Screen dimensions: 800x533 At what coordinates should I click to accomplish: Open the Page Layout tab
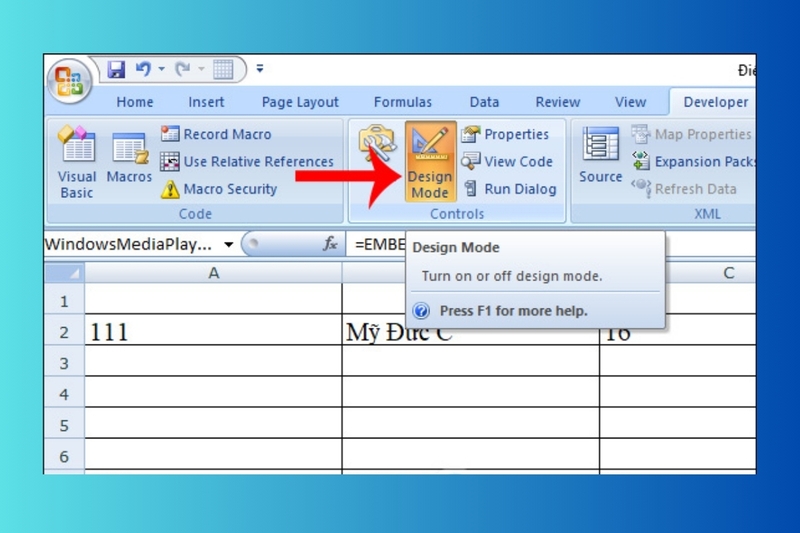(300, 102)
